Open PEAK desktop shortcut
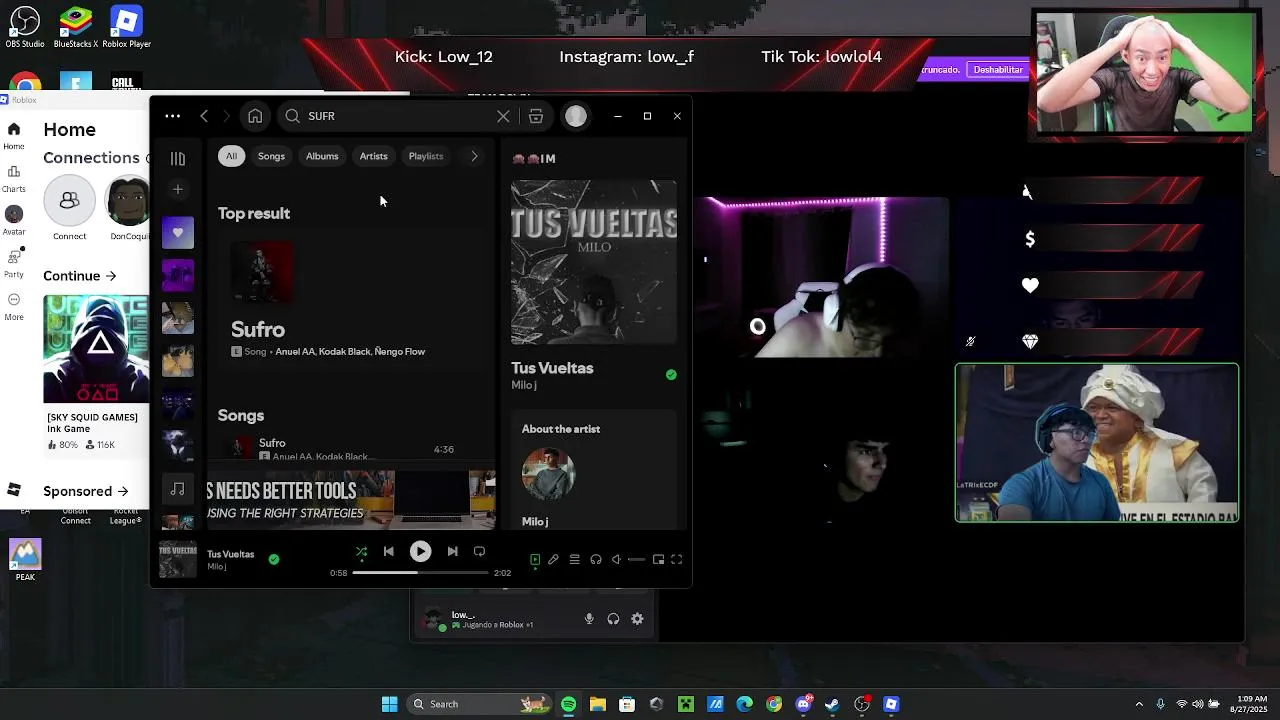The width and height of the screenshot is (1280, 720). coord(25,560)
